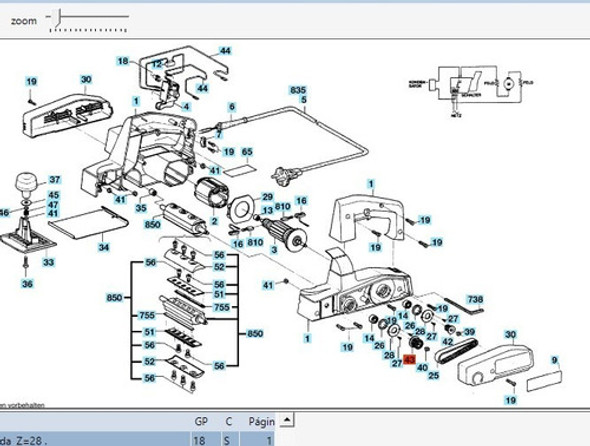The image size is (590, 446).
Task: Click label 19 below the belt cover screw
Action: pos(510,400)
